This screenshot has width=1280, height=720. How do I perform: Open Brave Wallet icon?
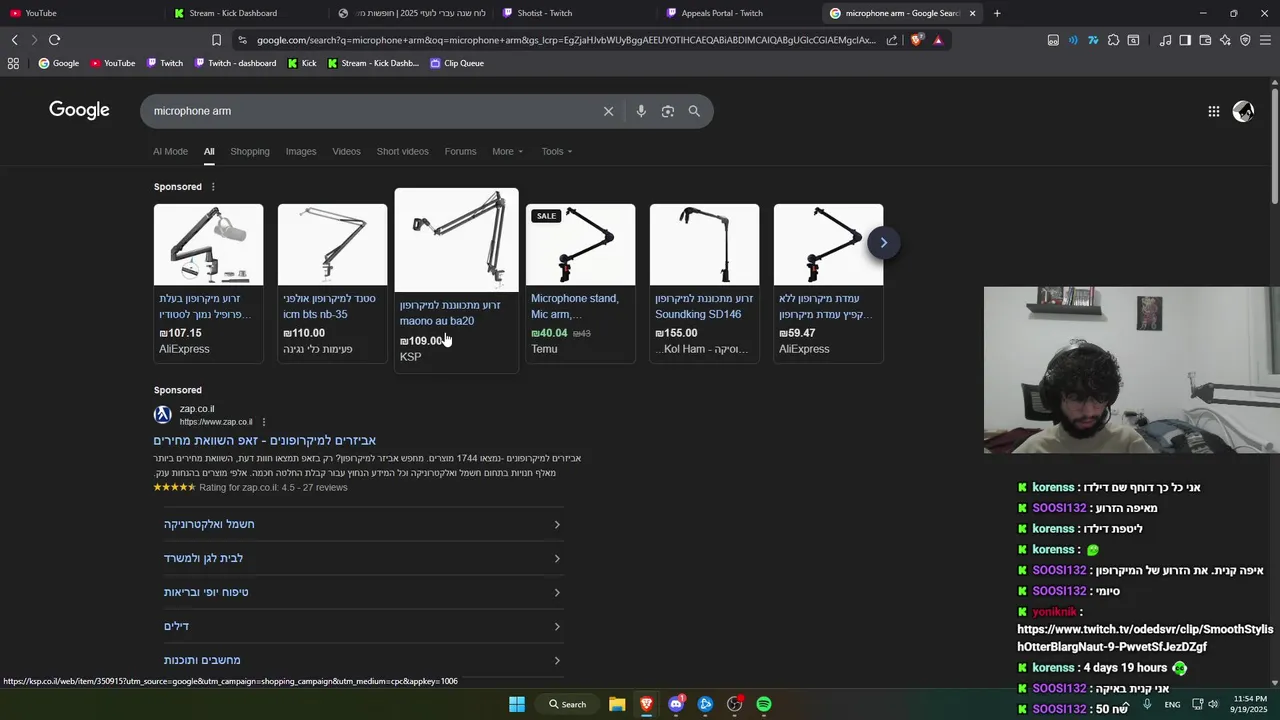pyautogui.click(x=1205, y=40)
